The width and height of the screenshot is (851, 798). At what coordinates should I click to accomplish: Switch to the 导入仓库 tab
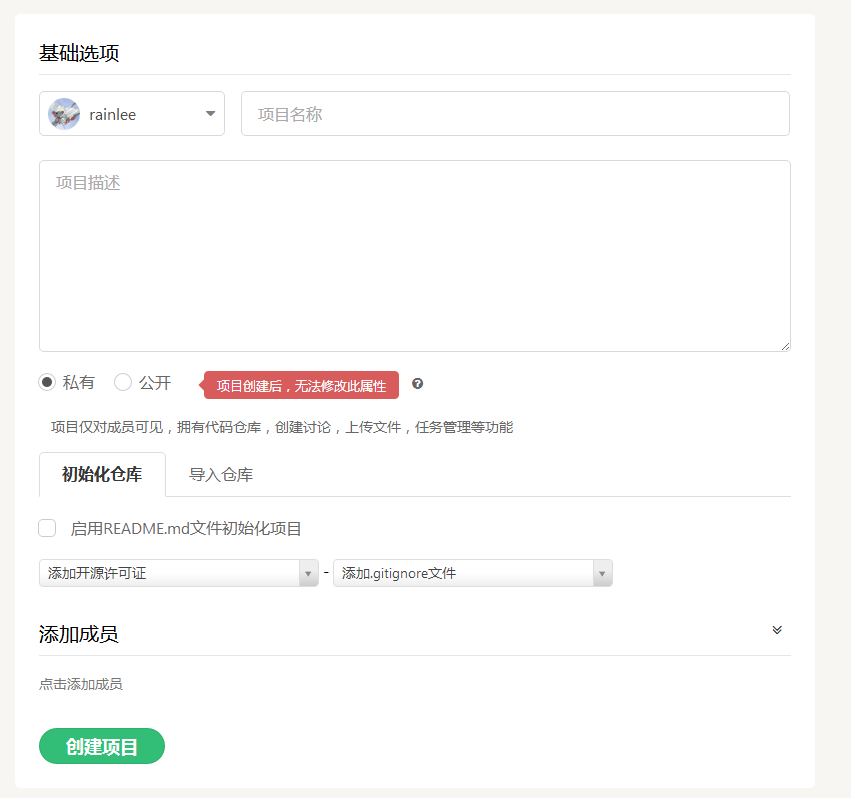[221, 475]
